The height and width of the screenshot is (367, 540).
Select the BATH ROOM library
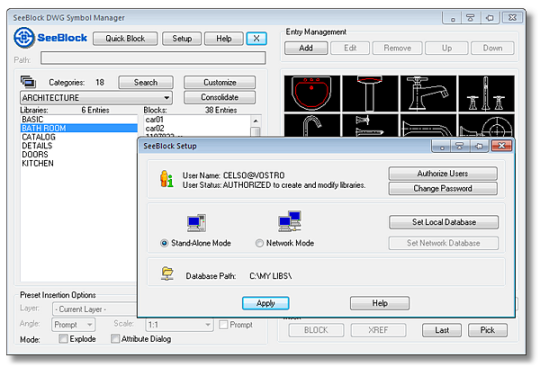[79, 128]
